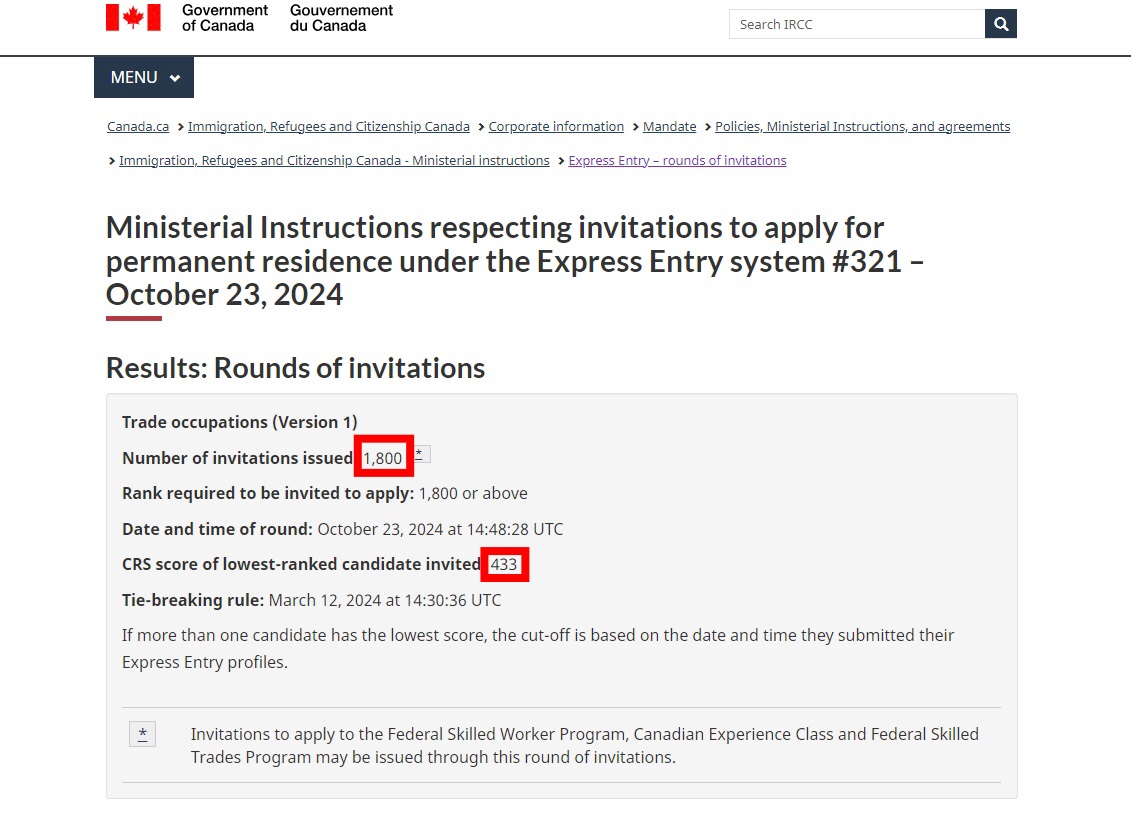The image size is (1131, 818).
Task: Open Policies, Ministerial Instructions, and agreements link
Action: pos(862,126)
